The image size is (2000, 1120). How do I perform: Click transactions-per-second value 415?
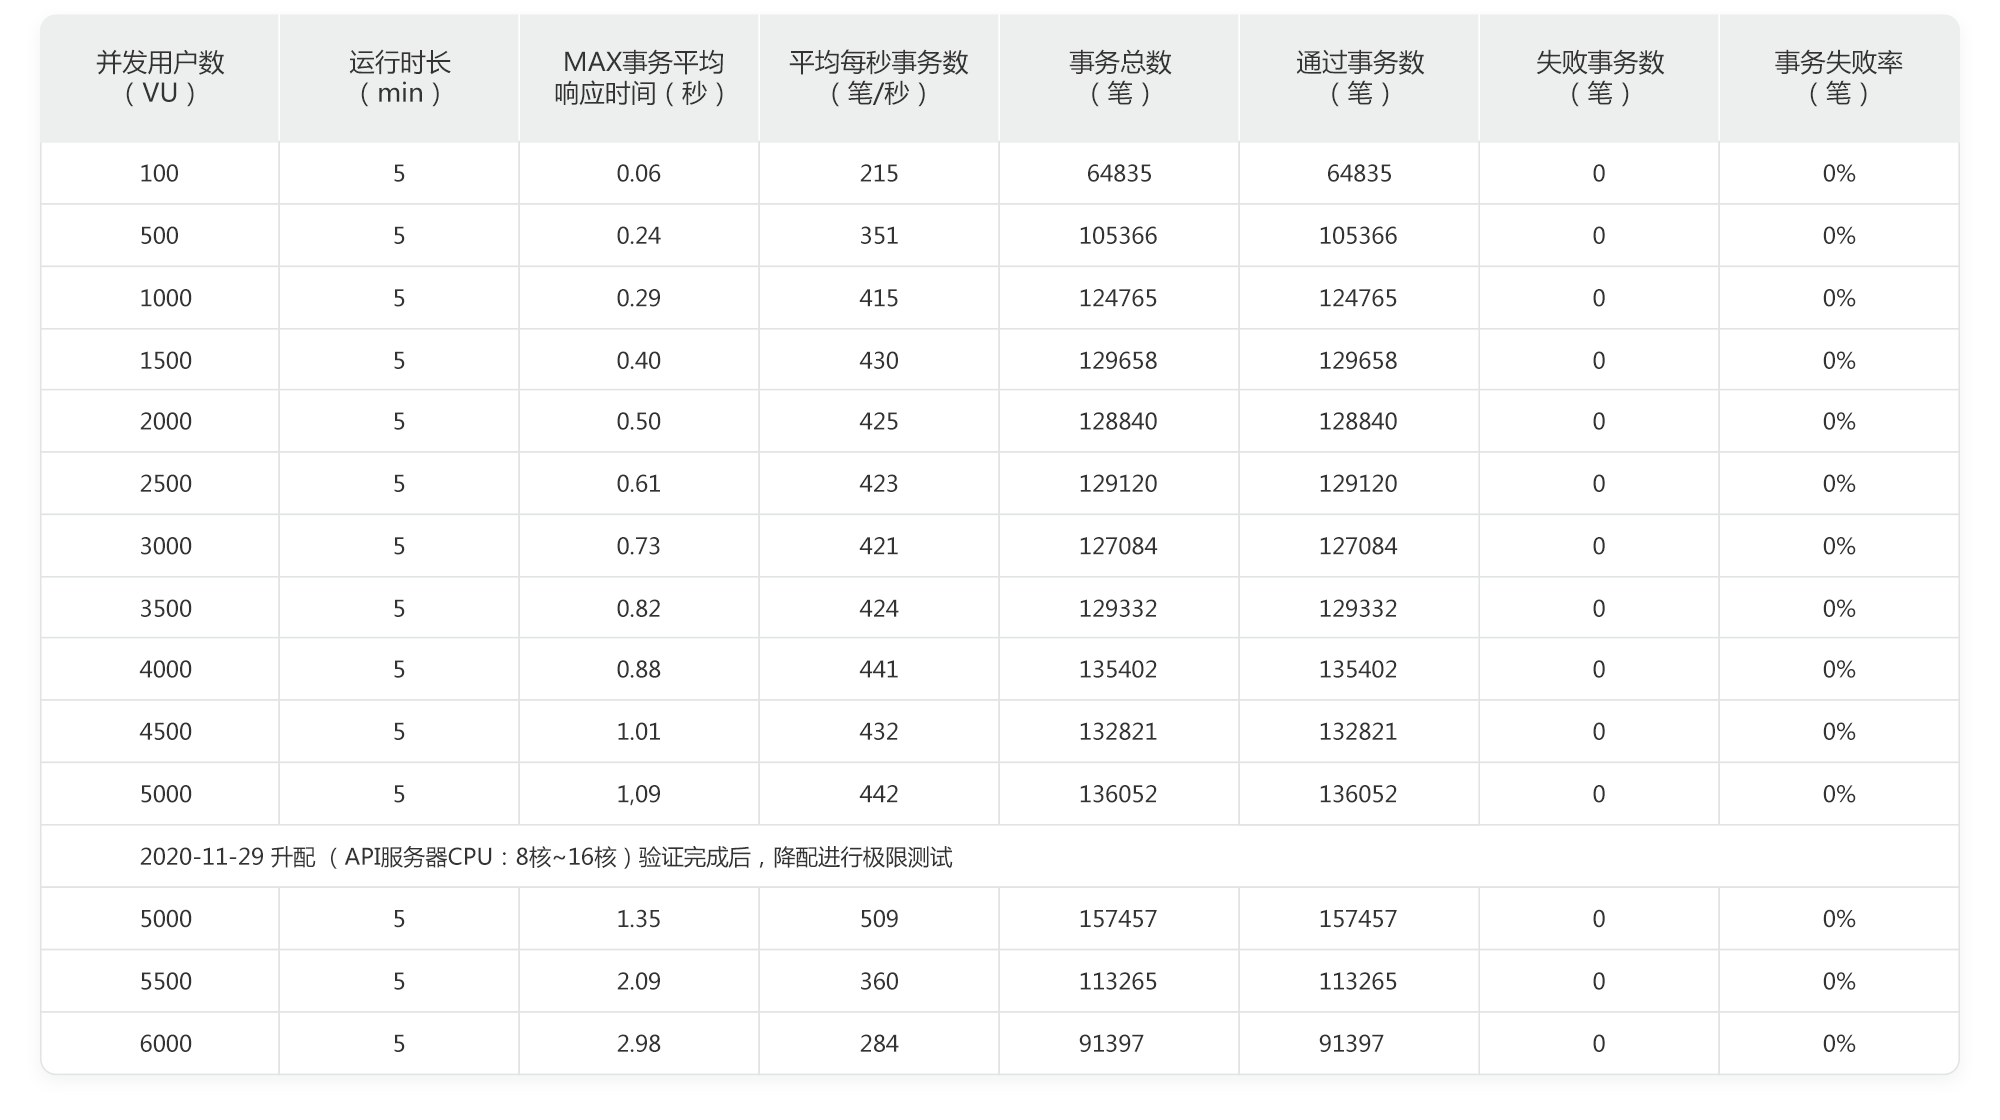tap(879, 298)
